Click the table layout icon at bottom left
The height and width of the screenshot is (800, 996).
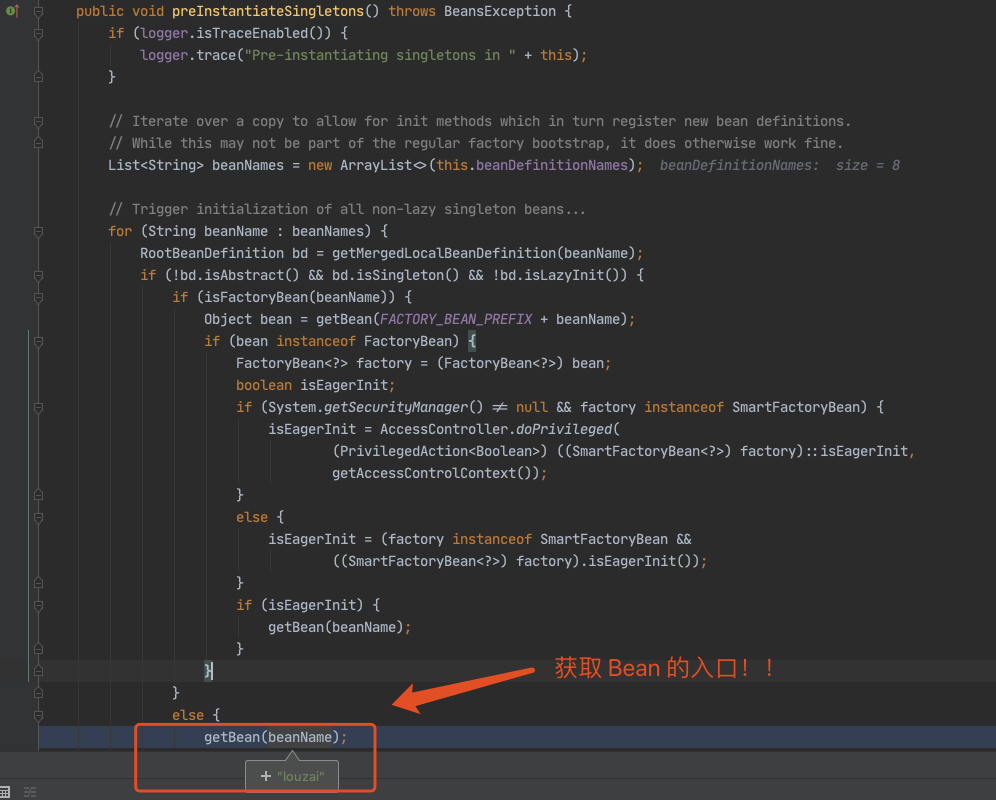click(x=4, y=792)
